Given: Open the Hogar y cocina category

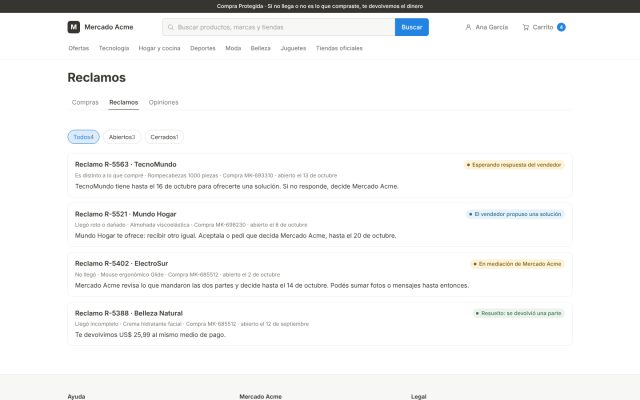Looking at the screenshot, I should 160,48.
